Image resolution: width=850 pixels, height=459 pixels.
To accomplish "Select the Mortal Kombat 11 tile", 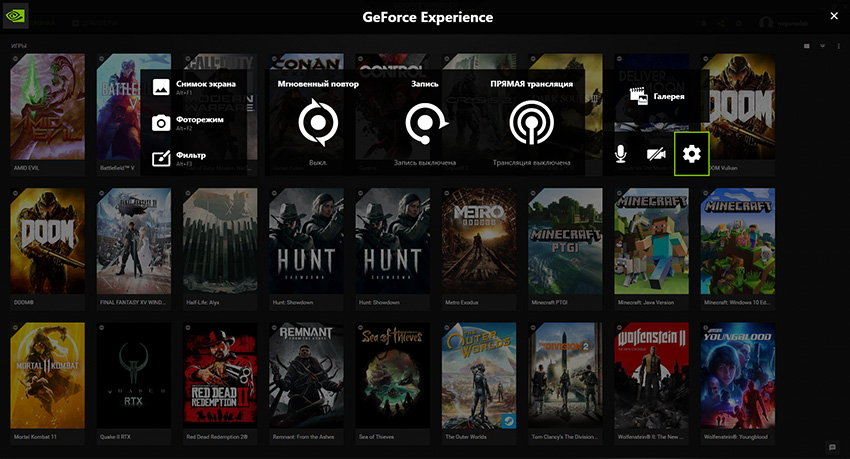I will [x=47, y=375].
